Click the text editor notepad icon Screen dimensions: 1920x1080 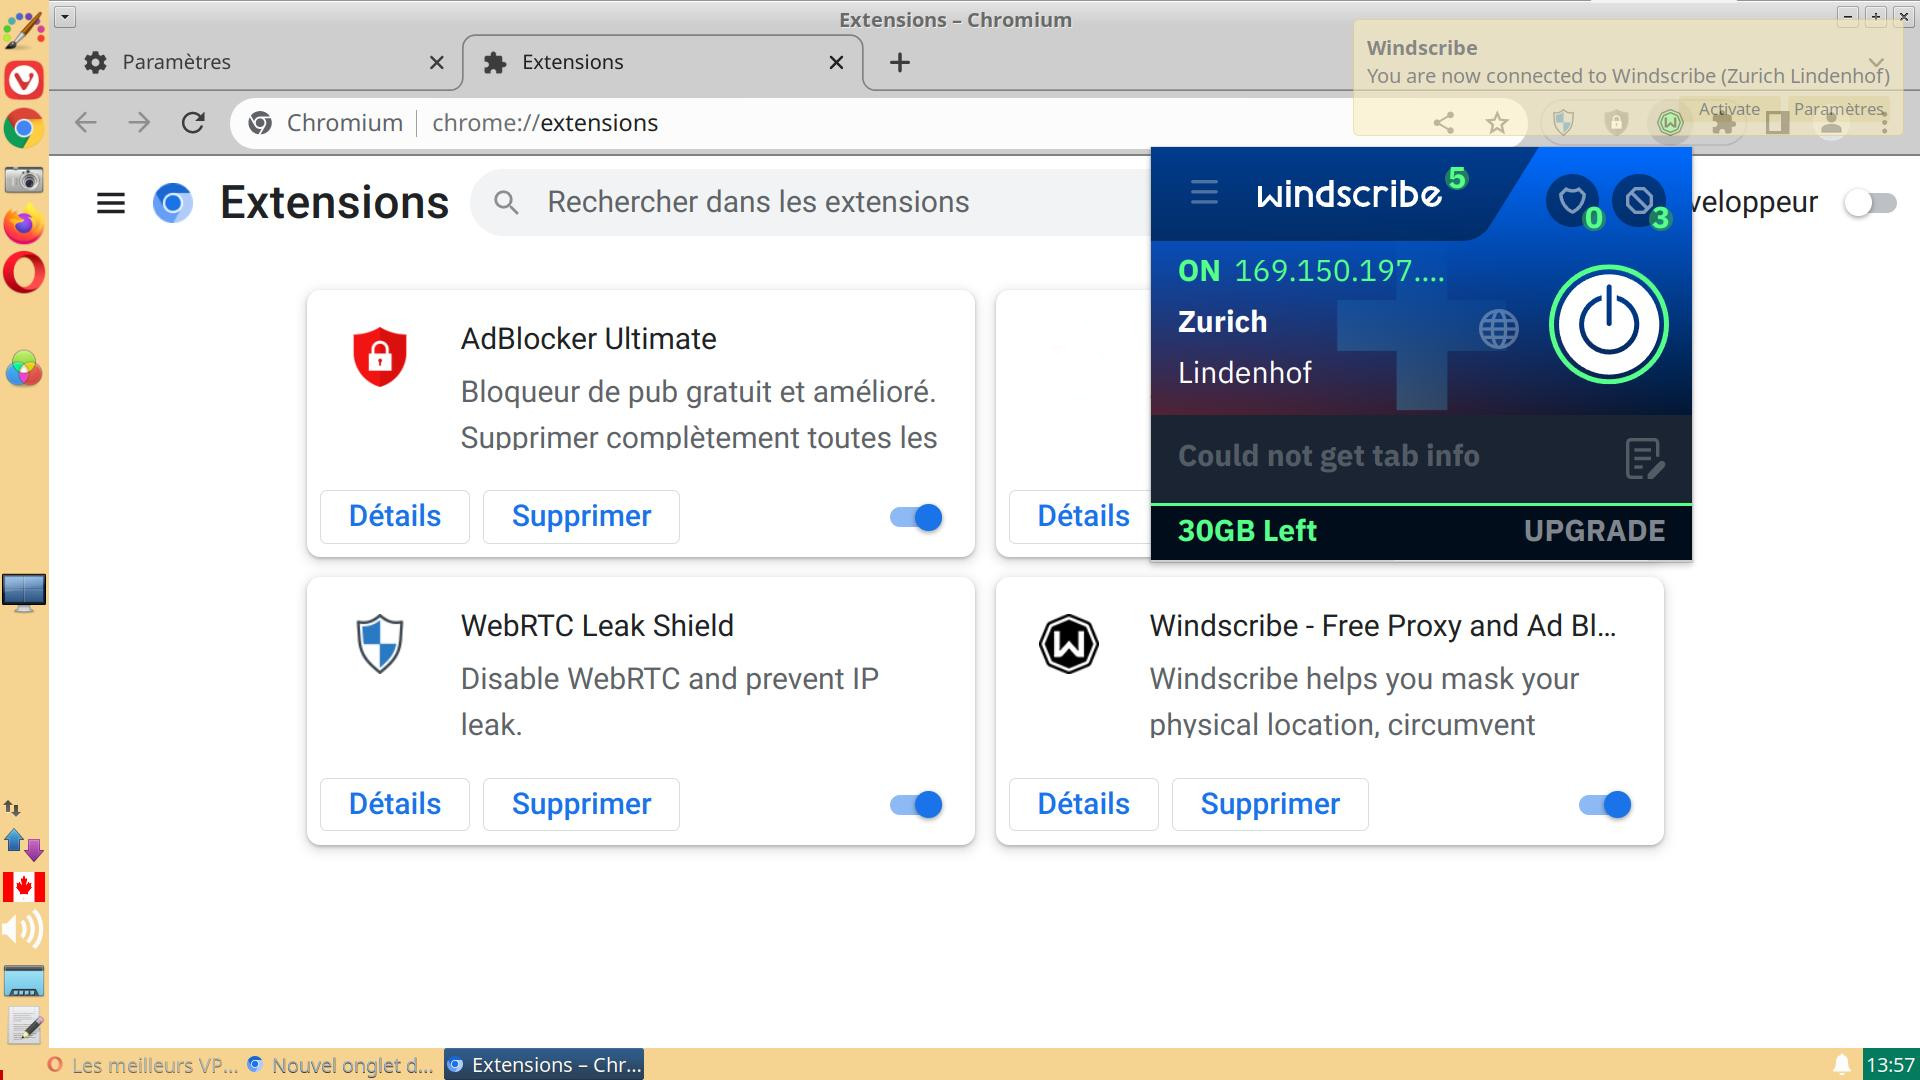[24, 1025]
